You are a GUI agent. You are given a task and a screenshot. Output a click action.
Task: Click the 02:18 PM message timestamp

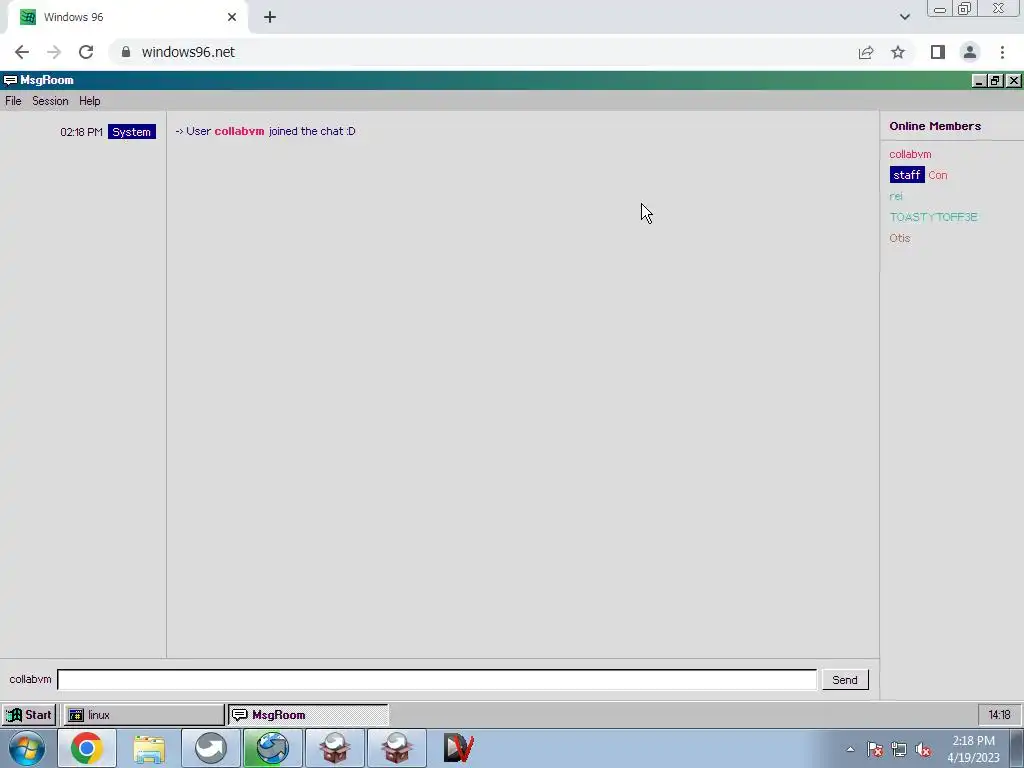[x=81, y=132]
